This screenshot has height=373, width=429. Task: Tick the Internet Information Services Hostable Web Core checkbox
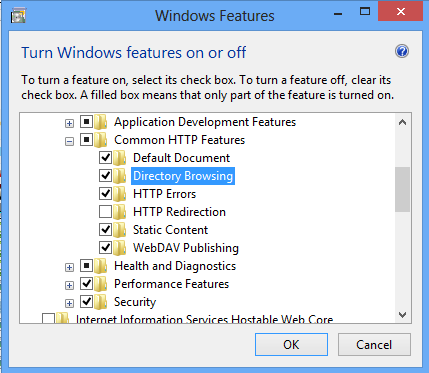pyautogui.click(x=48, y=318)
